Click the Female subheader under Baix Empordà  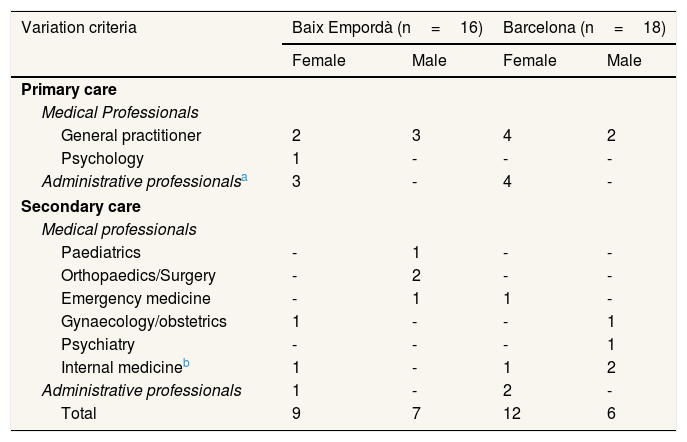pyautogui.click(x=318, y=60)
